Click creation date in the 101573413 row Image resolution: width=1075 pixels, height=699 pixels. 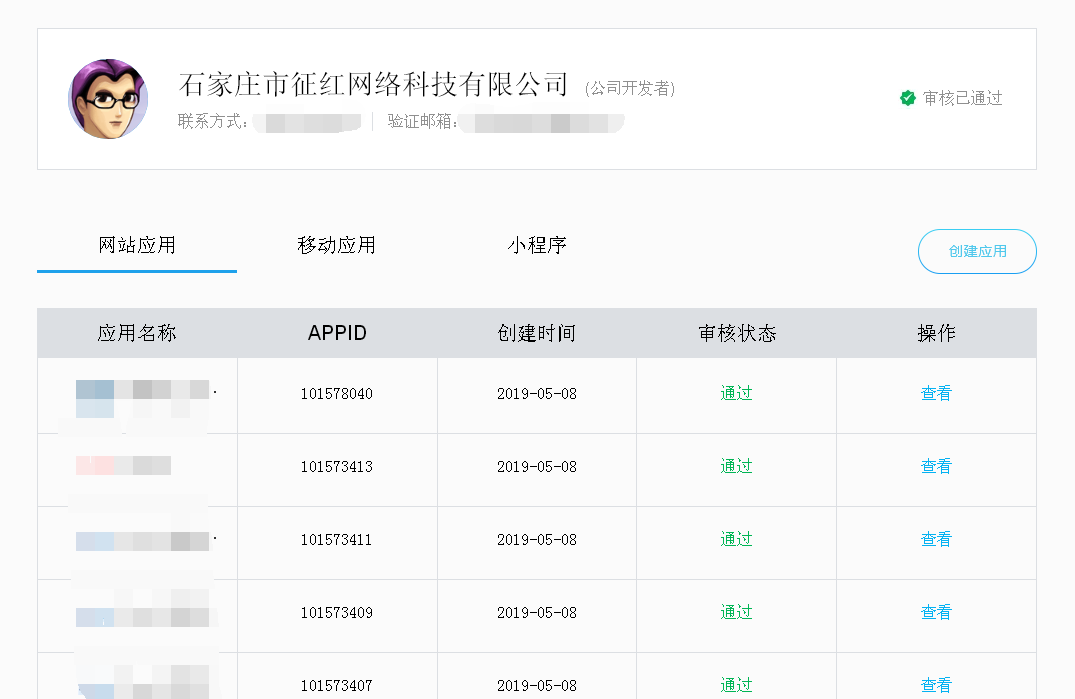click(537, 467)
